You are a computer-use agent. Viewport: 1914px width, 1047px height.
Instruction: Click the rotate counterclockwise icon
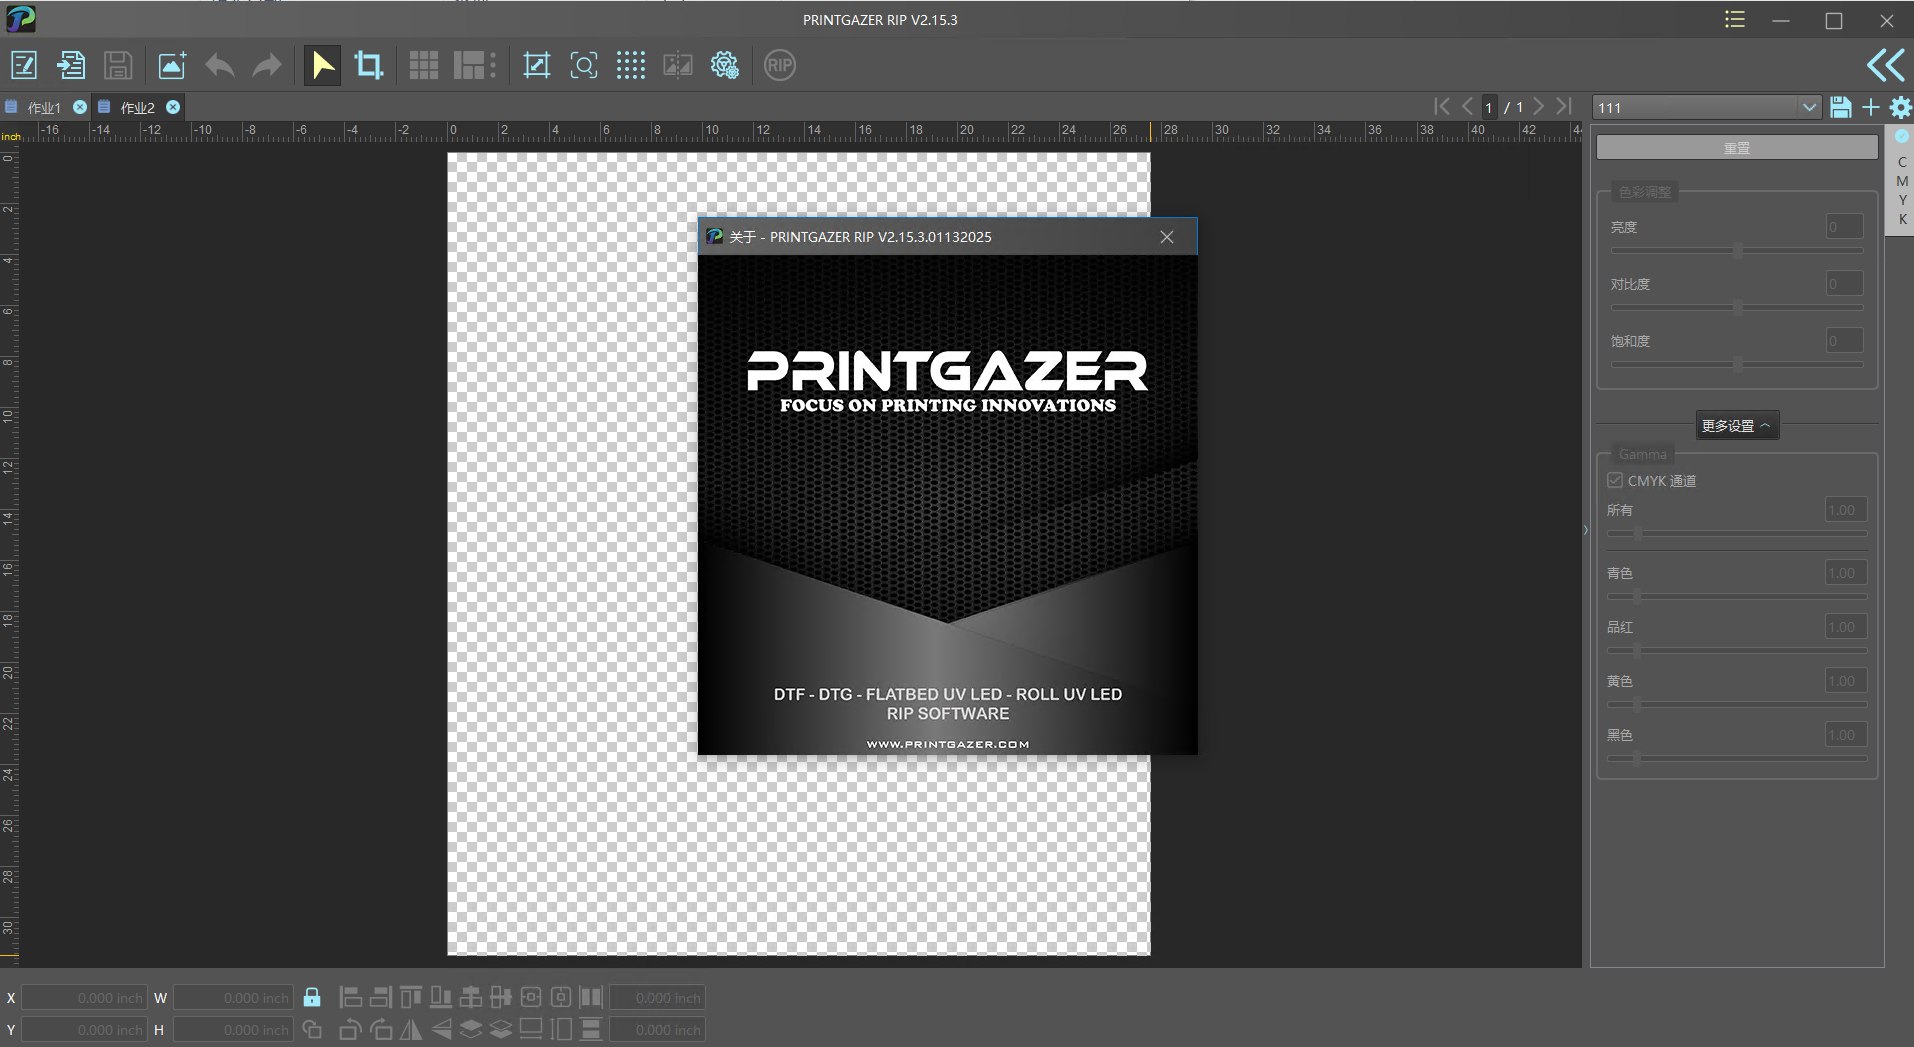click(x=351, y=1029)
